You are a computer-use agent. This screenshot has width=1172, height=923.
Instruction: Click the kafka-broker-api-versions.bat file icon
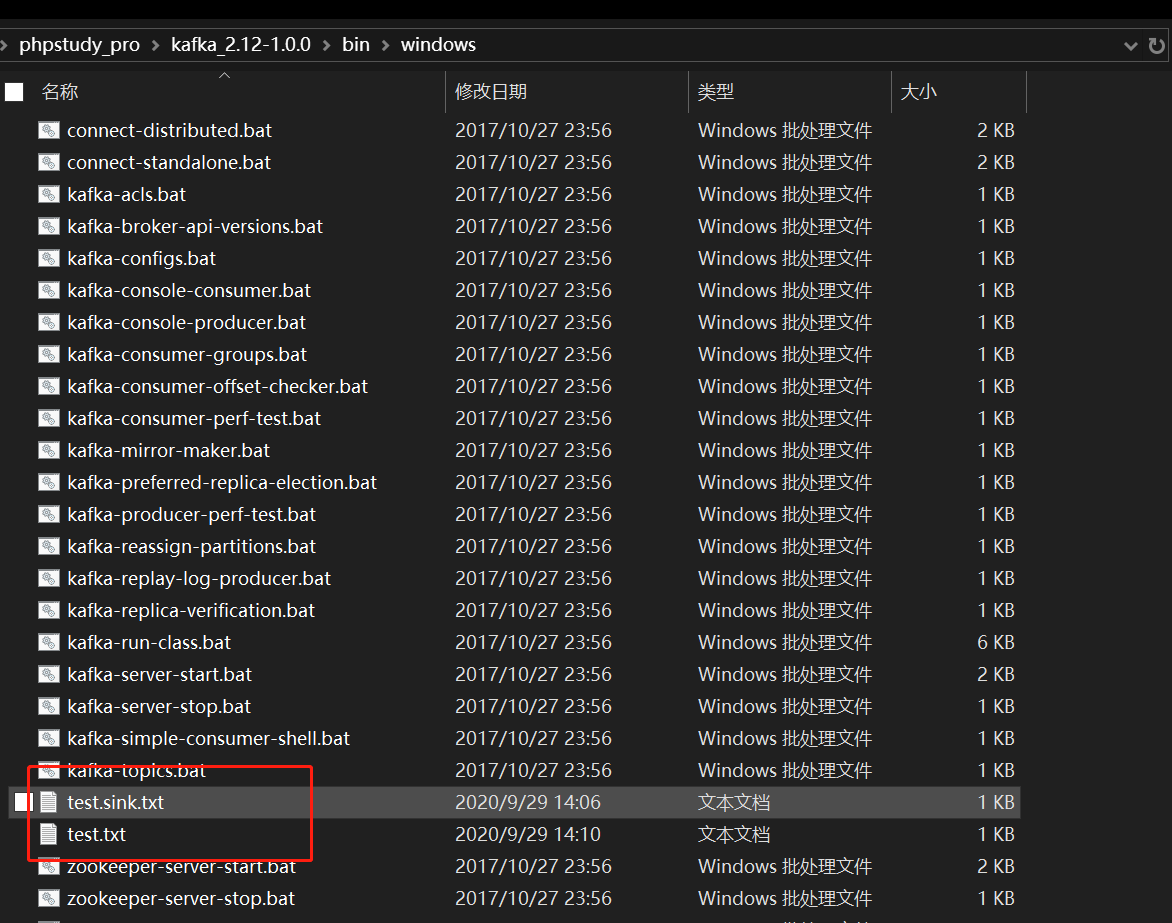click(x=49, y=226)
